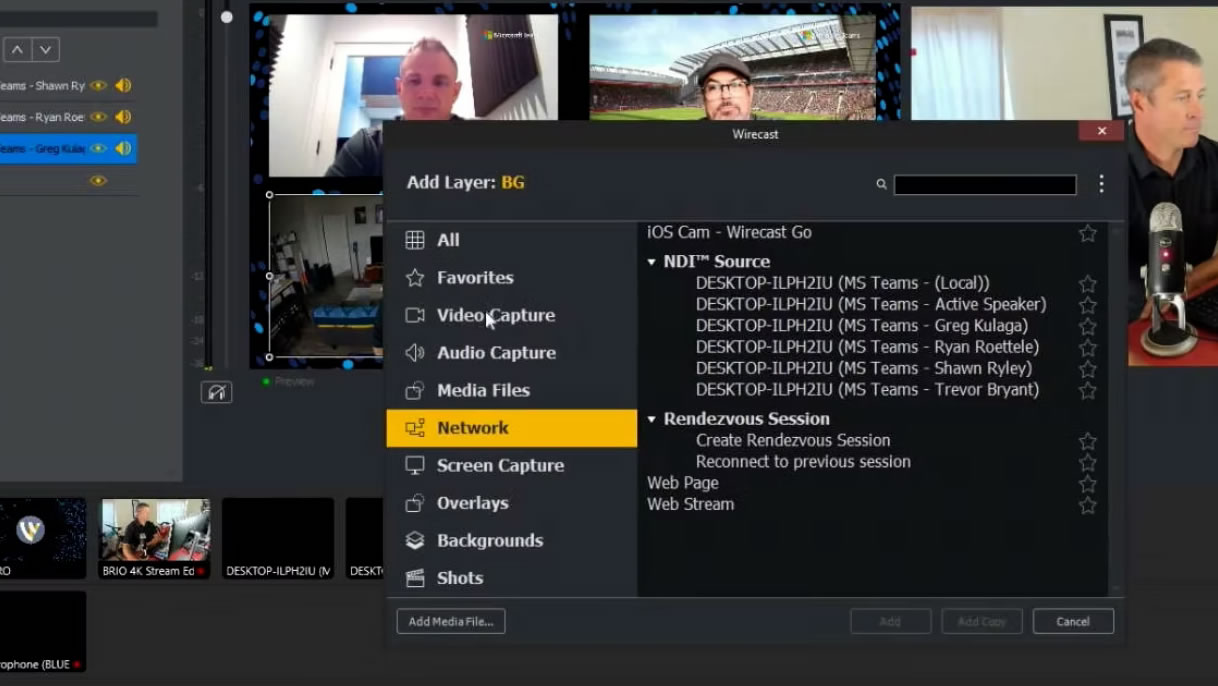Click the Media Files icon
This screenshot has width=1218, height=686.
[415, 390]
